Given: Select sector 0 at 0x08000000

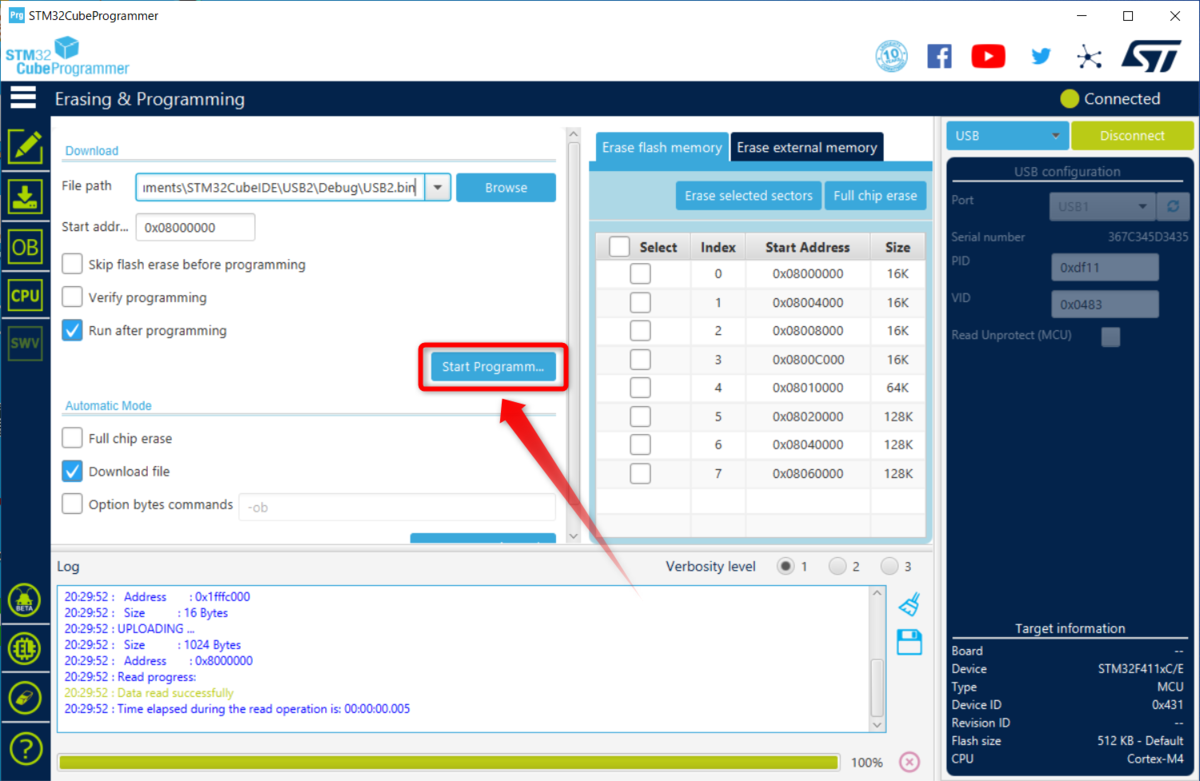Looking at the screenshot, I should 640,273.
